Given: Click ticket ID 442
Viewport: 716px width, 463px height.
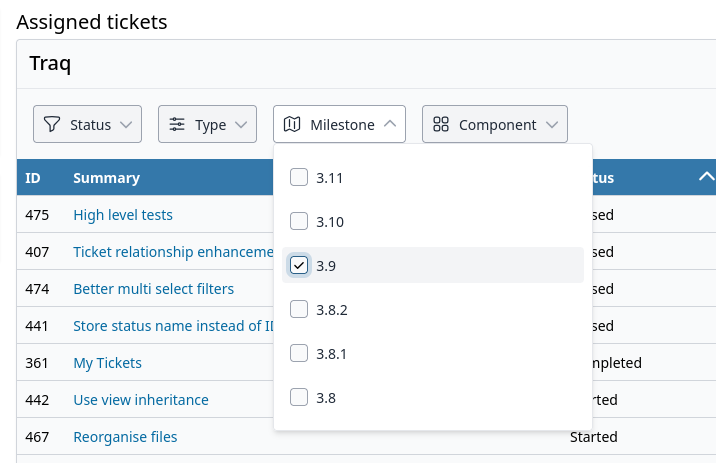Looking at the screenshot, I should tap(37, 400).
